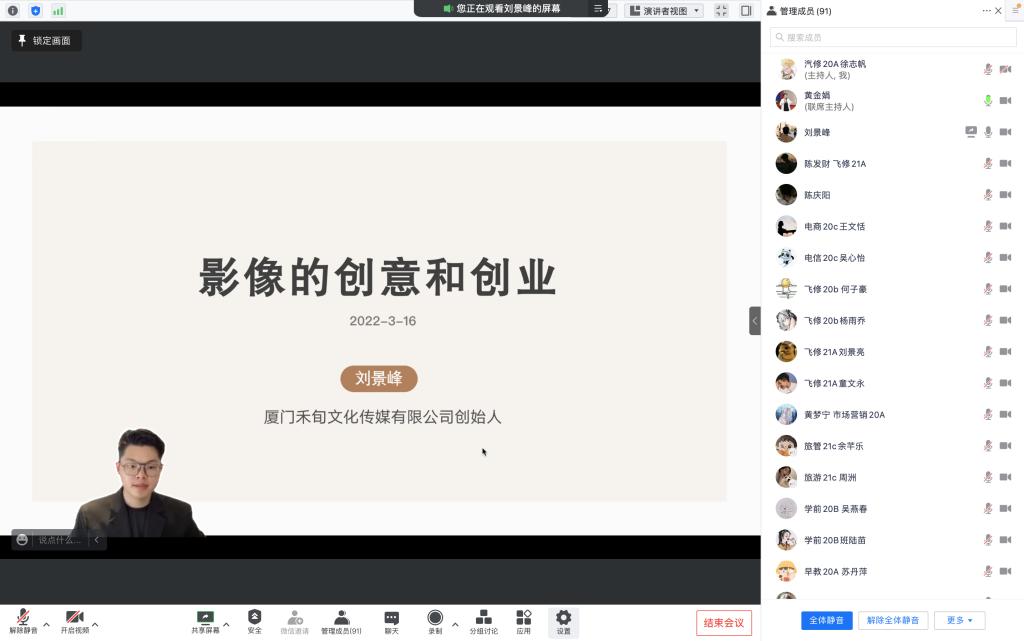Click the camera icon for 旅游 21c 周洲

click(x=1005, y=477)
